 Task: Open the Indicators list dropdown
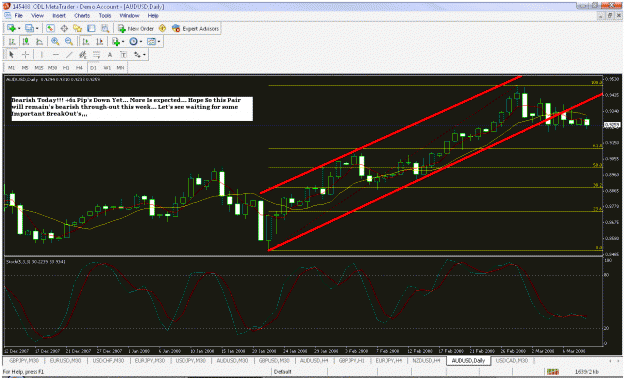[118, 41]
